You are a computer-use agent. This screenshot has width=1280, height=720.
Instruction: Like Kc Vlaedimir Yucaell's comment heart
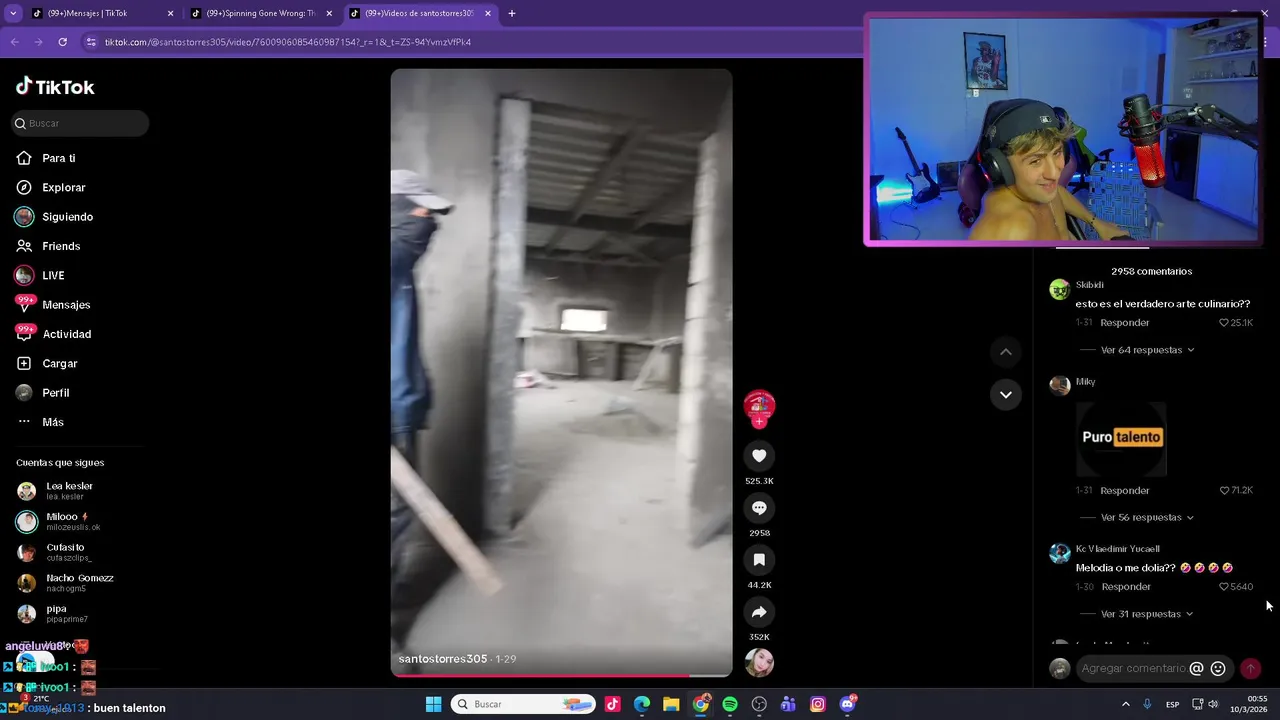coord(1223,587)
